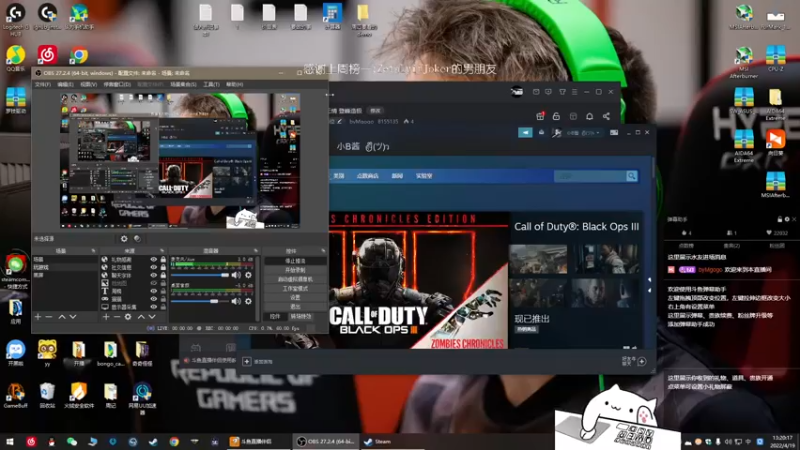
Task: Click 退出 button in OBS controls
Action: click(x=295, y=307)
